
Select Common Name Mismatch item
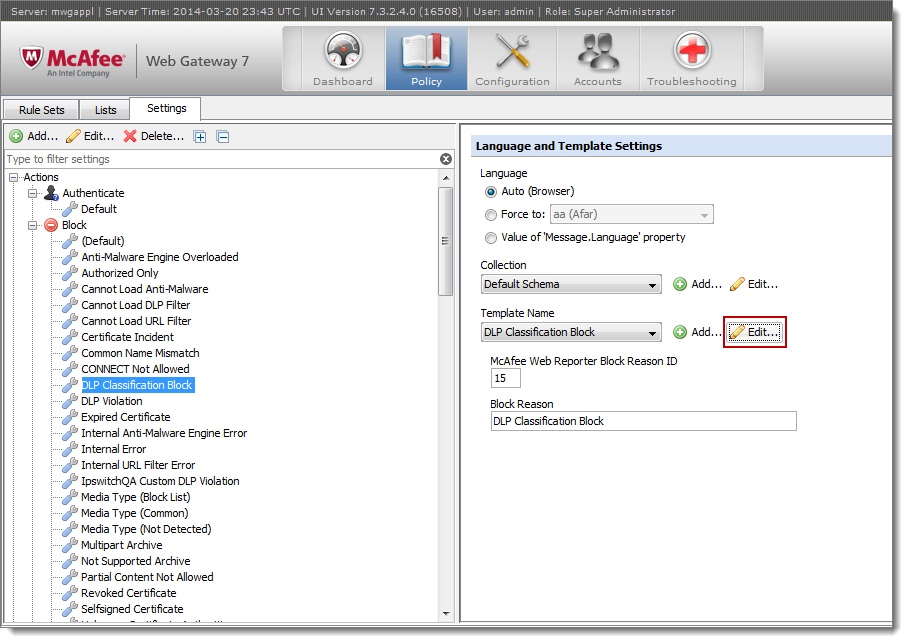click(140, 353)
